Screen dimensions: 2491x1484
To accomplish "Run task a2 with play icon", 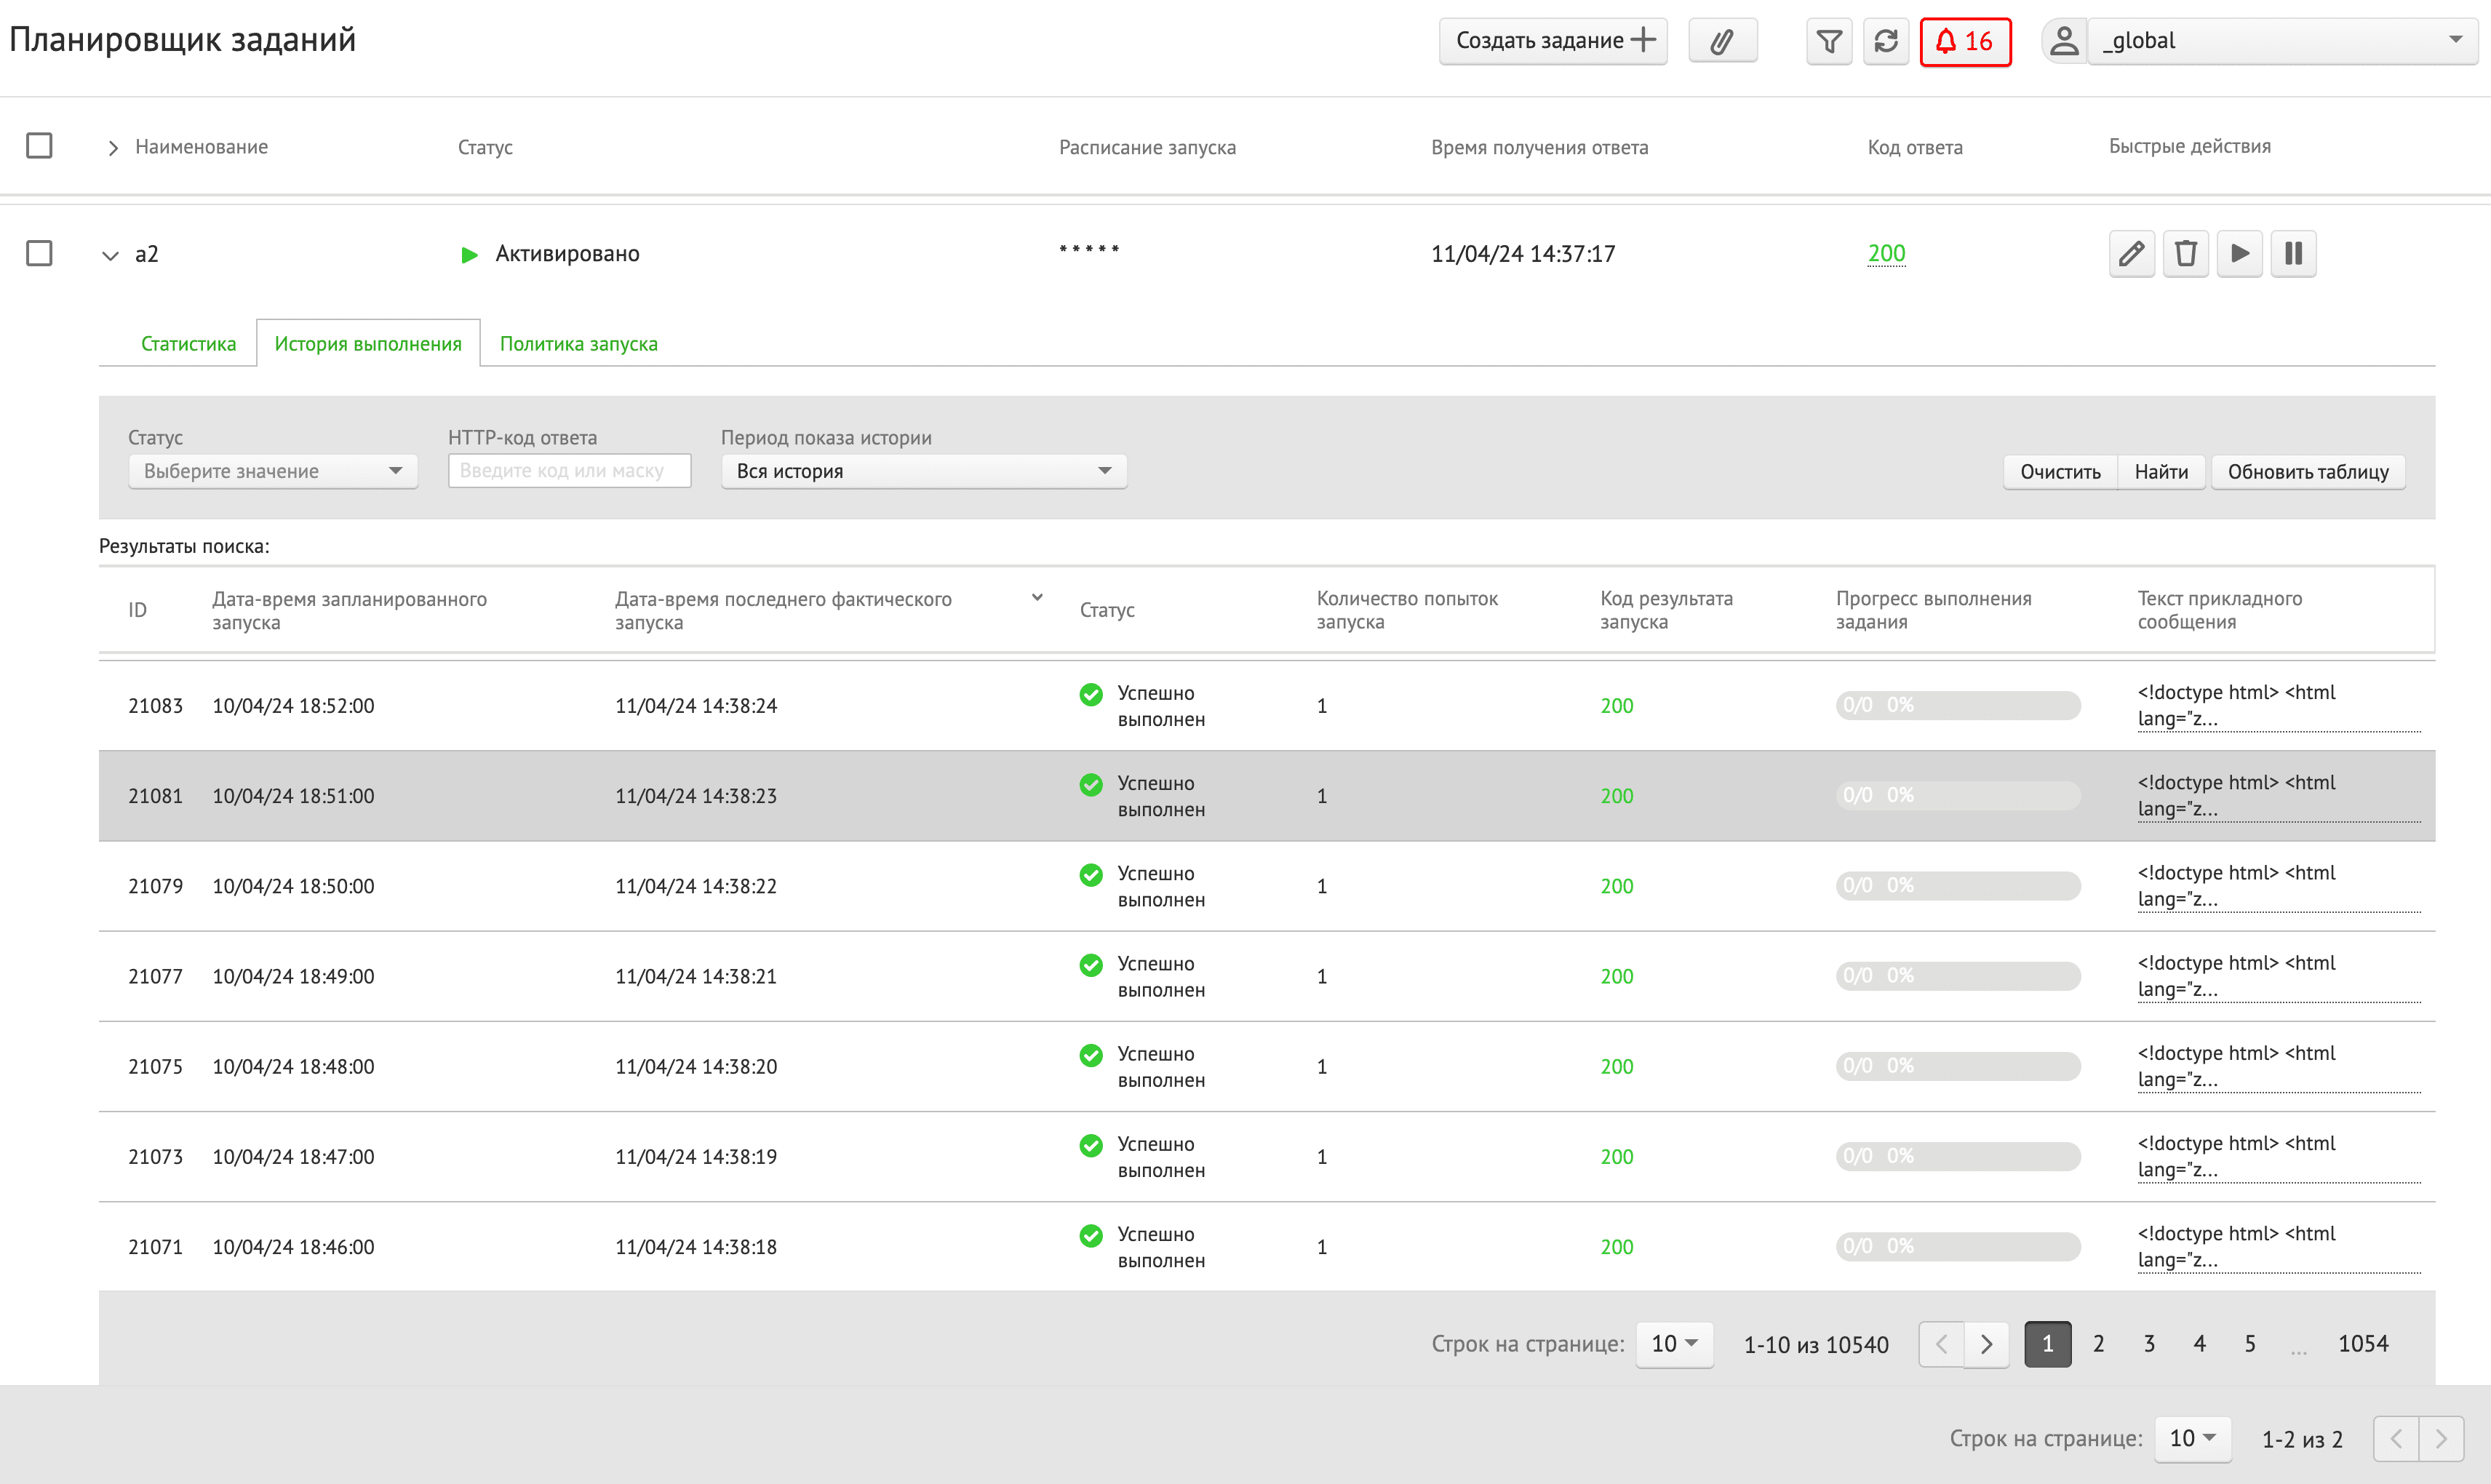I will pyautogui.click(x=2239, y=253).
